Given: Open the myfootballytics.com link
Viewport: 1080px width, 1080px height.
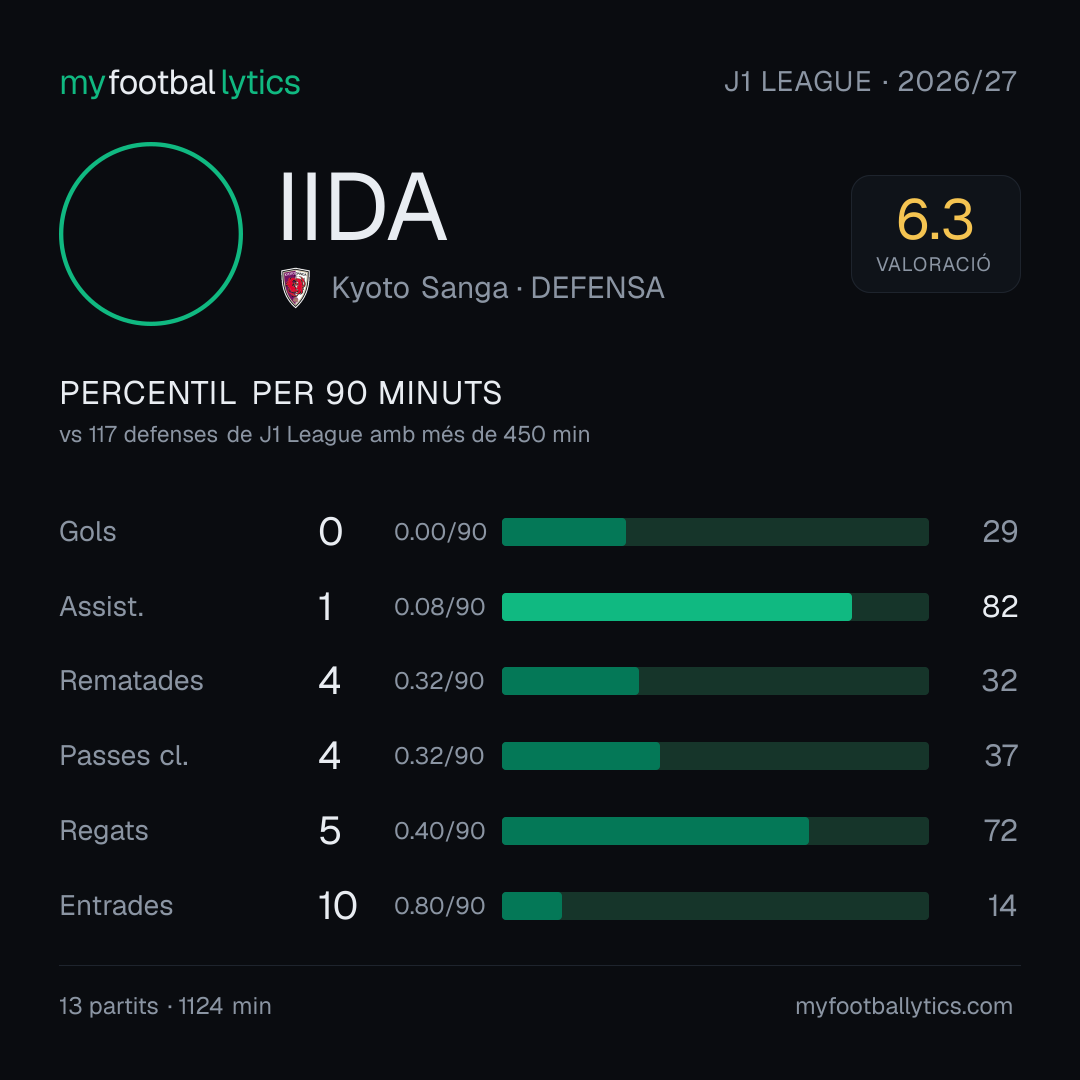Looking at the screenshot, I should (x=904, y=1006).
